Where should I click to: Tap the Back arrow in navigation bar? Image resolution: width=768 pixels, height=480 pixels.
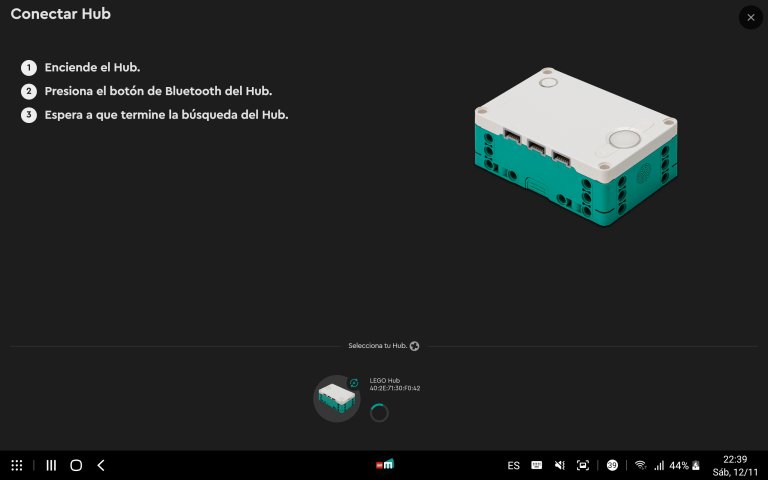click(x=101, y=465)
